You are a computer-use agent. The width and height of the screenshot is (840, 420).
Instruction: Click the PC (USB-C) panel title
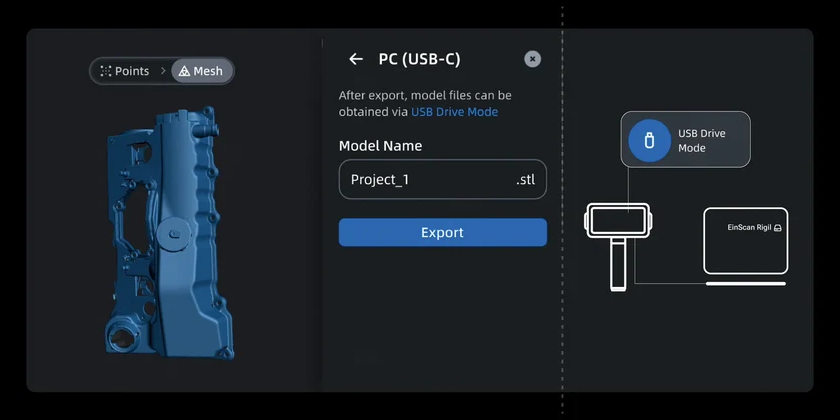click(x=419, y=59)
